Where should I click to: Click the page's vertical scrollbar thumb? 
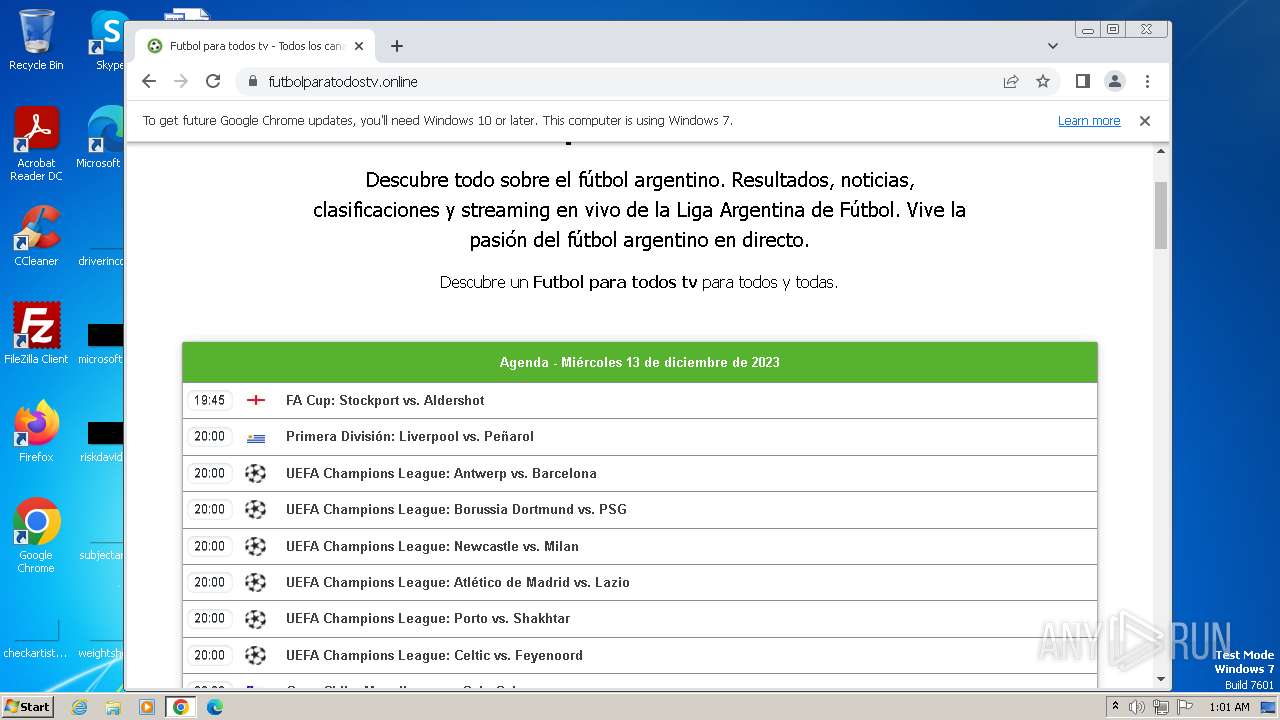[1161, 215]
